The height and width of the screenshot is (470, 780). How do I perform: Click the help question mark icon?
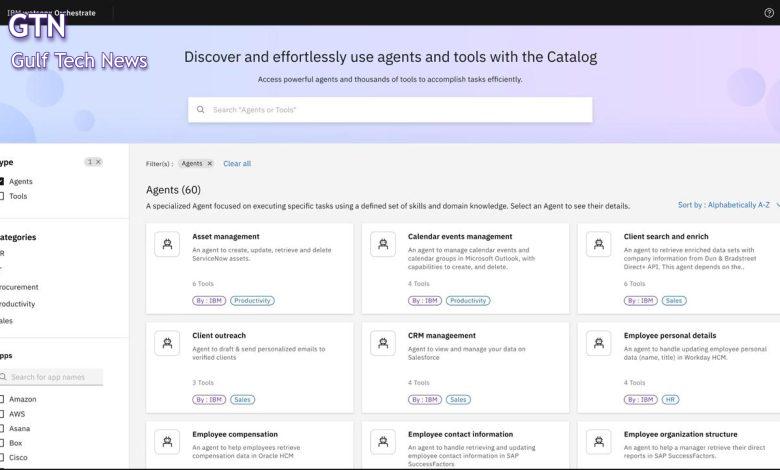pyautogui.click(x=768, y=13)
